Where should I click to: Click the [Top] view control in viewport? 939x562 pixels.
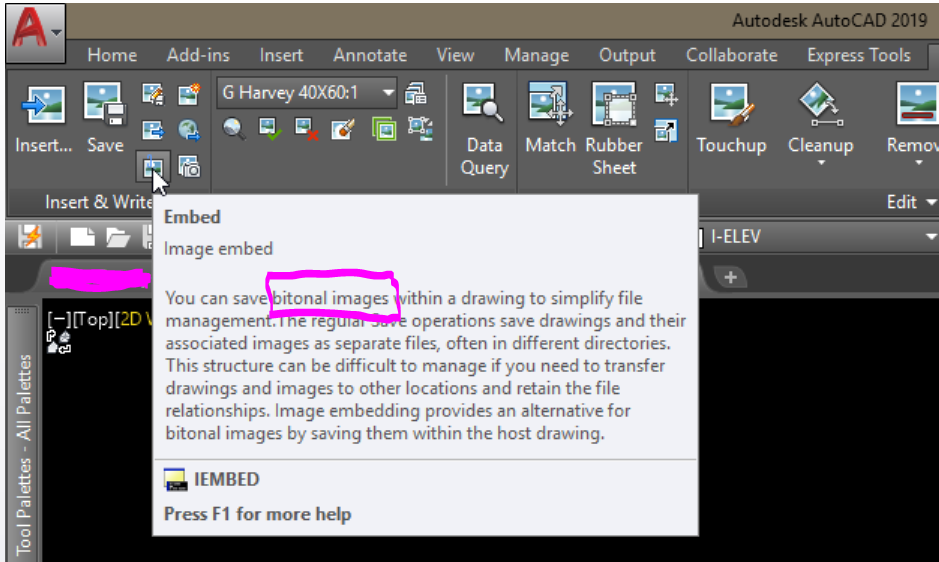(93, 319)
